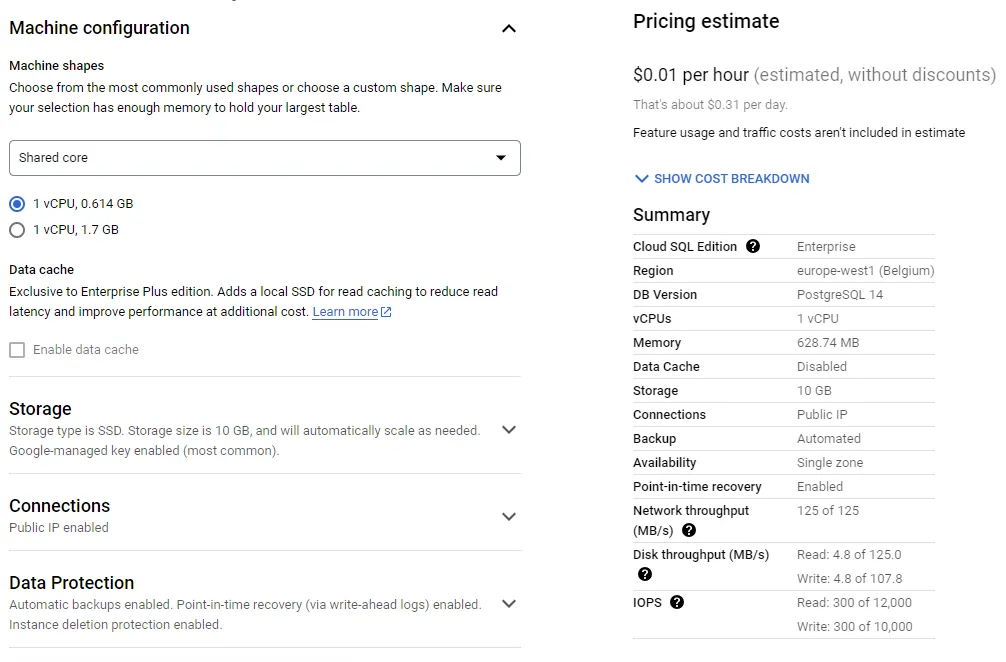Image resolution: width=1006 pixels, height=662 pixels.
Task: Click the Connections section heading
Action: (59, 506)
